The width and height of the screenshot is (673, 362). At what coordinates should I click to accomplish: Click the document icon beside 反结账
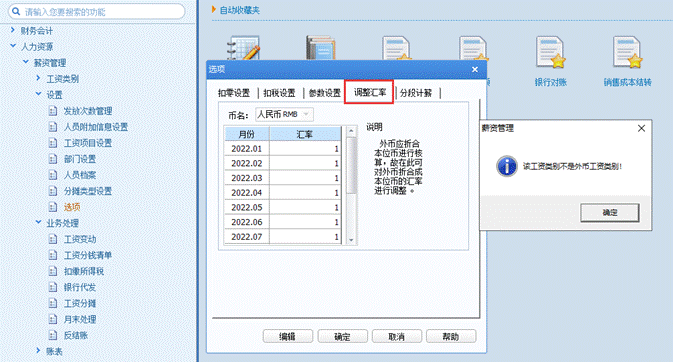click(x=52, y=335)
